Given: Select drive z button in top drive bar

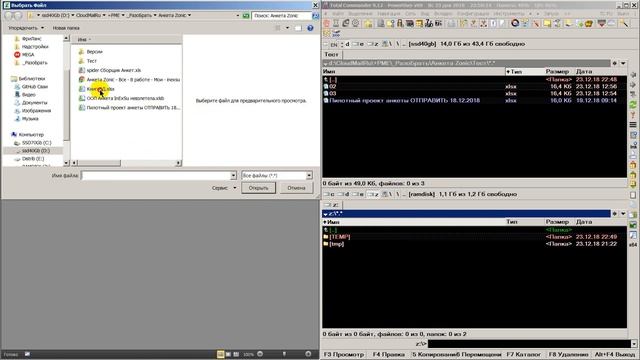Looking at the screenshot, I should click(x=373, y=44).
